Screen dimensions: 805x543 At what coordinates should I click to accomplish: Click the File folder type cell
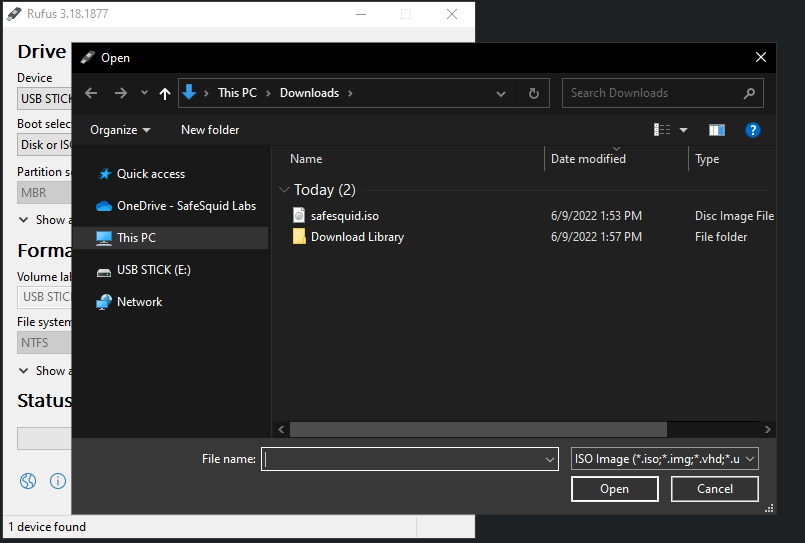pyautogui.click(x=721, y=237)
